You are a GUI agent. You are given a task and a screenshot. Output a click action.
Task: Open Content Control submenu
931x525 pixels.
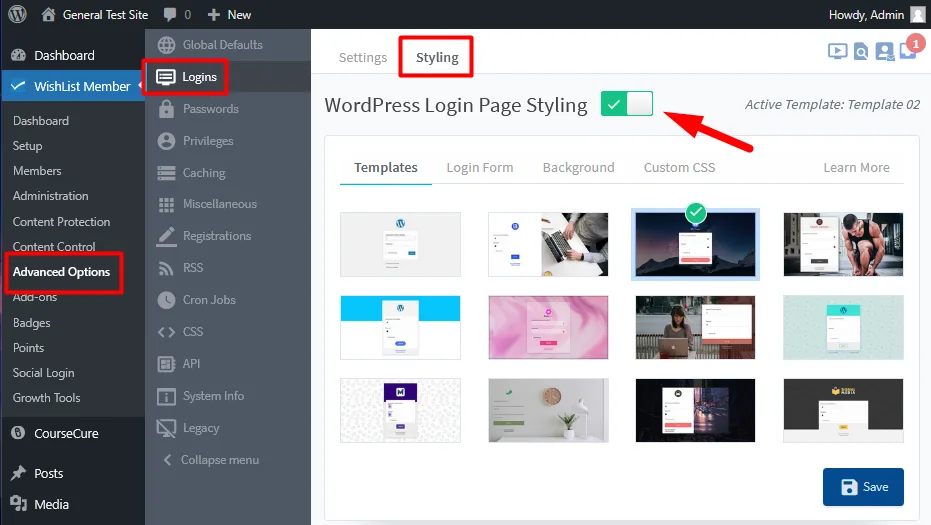click(54, 246)
